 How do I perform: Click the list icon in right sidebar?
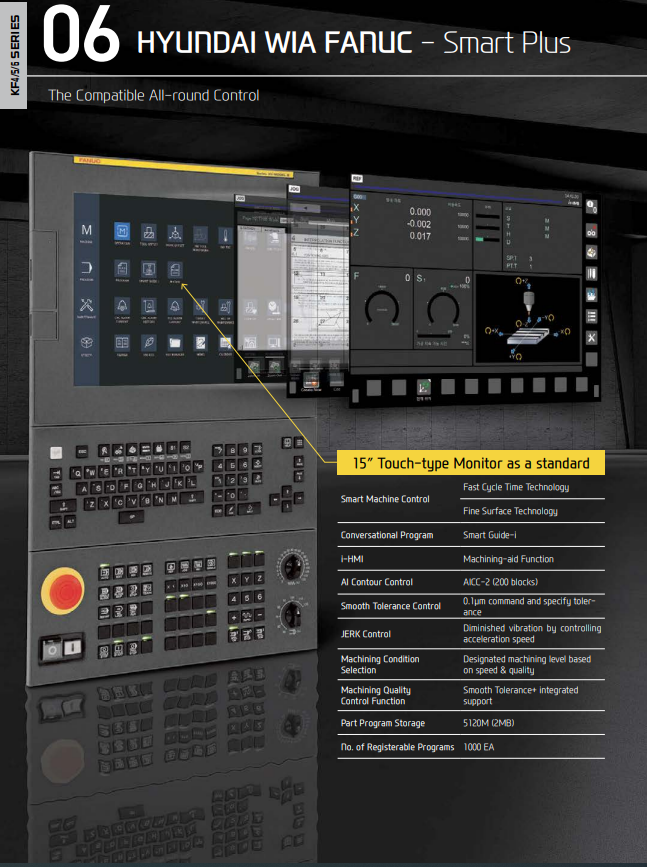591,316
